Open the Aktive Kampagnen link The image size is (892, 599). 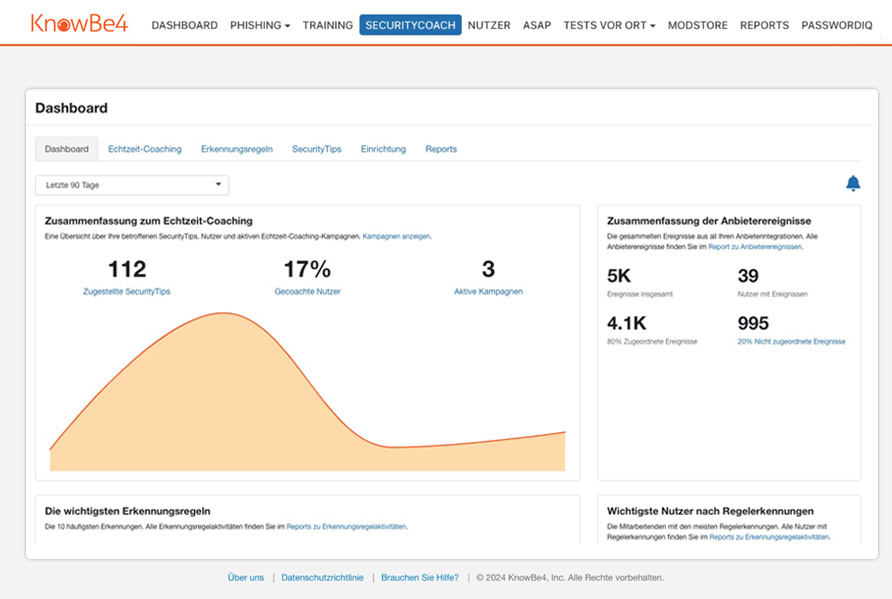point(488,291)
